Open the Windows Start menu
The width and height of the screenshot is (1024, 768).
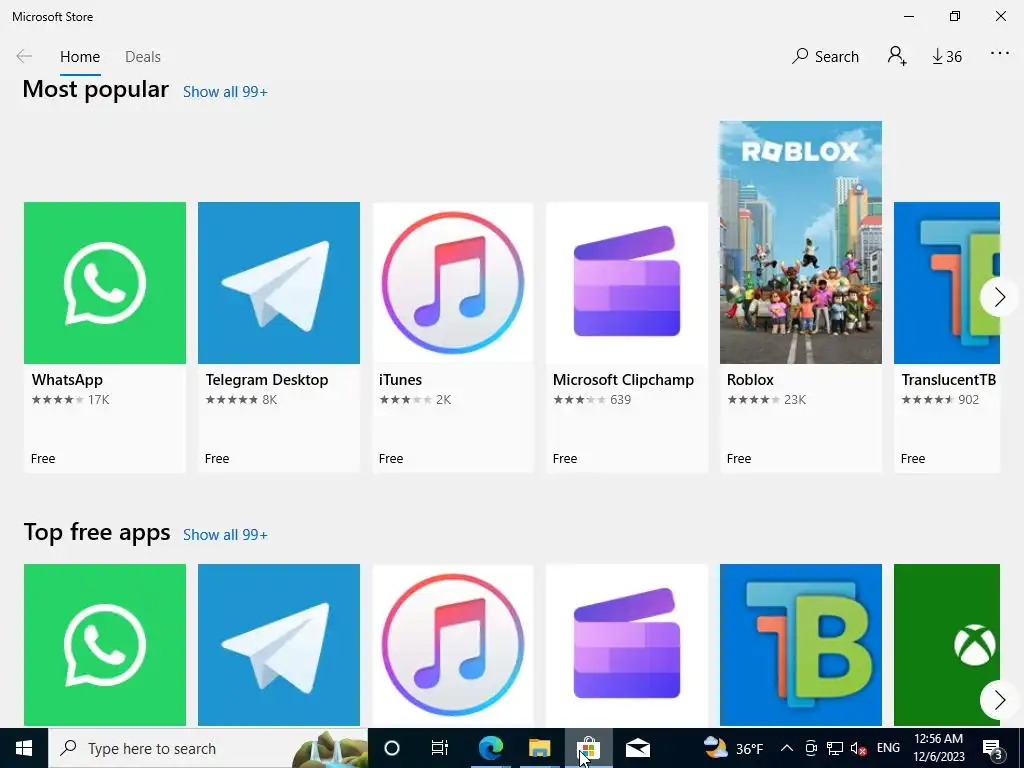pyautogui.click(x=24, y=748)
